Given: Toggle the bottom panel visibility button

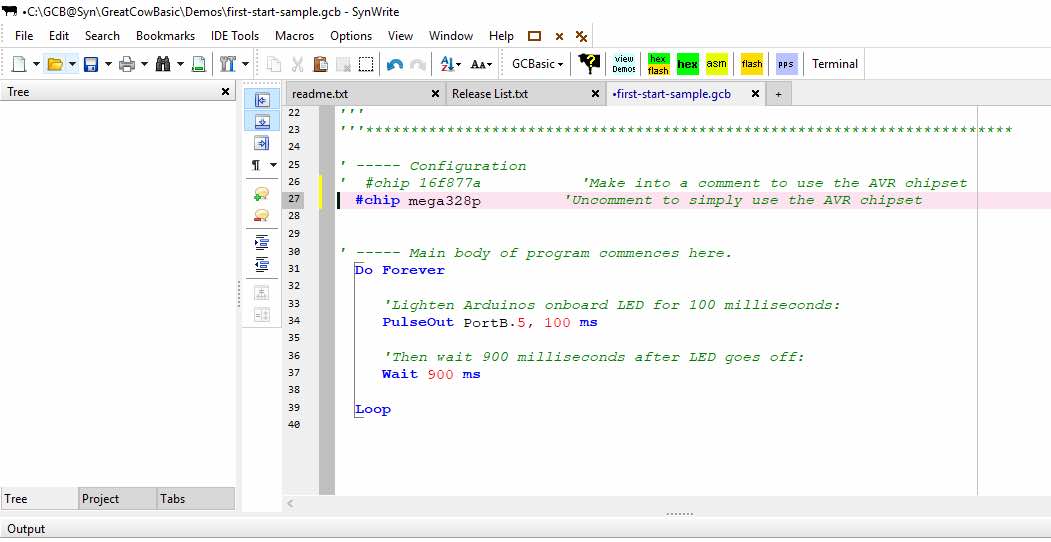Looking at the screenshot, I should click(262, 121).
